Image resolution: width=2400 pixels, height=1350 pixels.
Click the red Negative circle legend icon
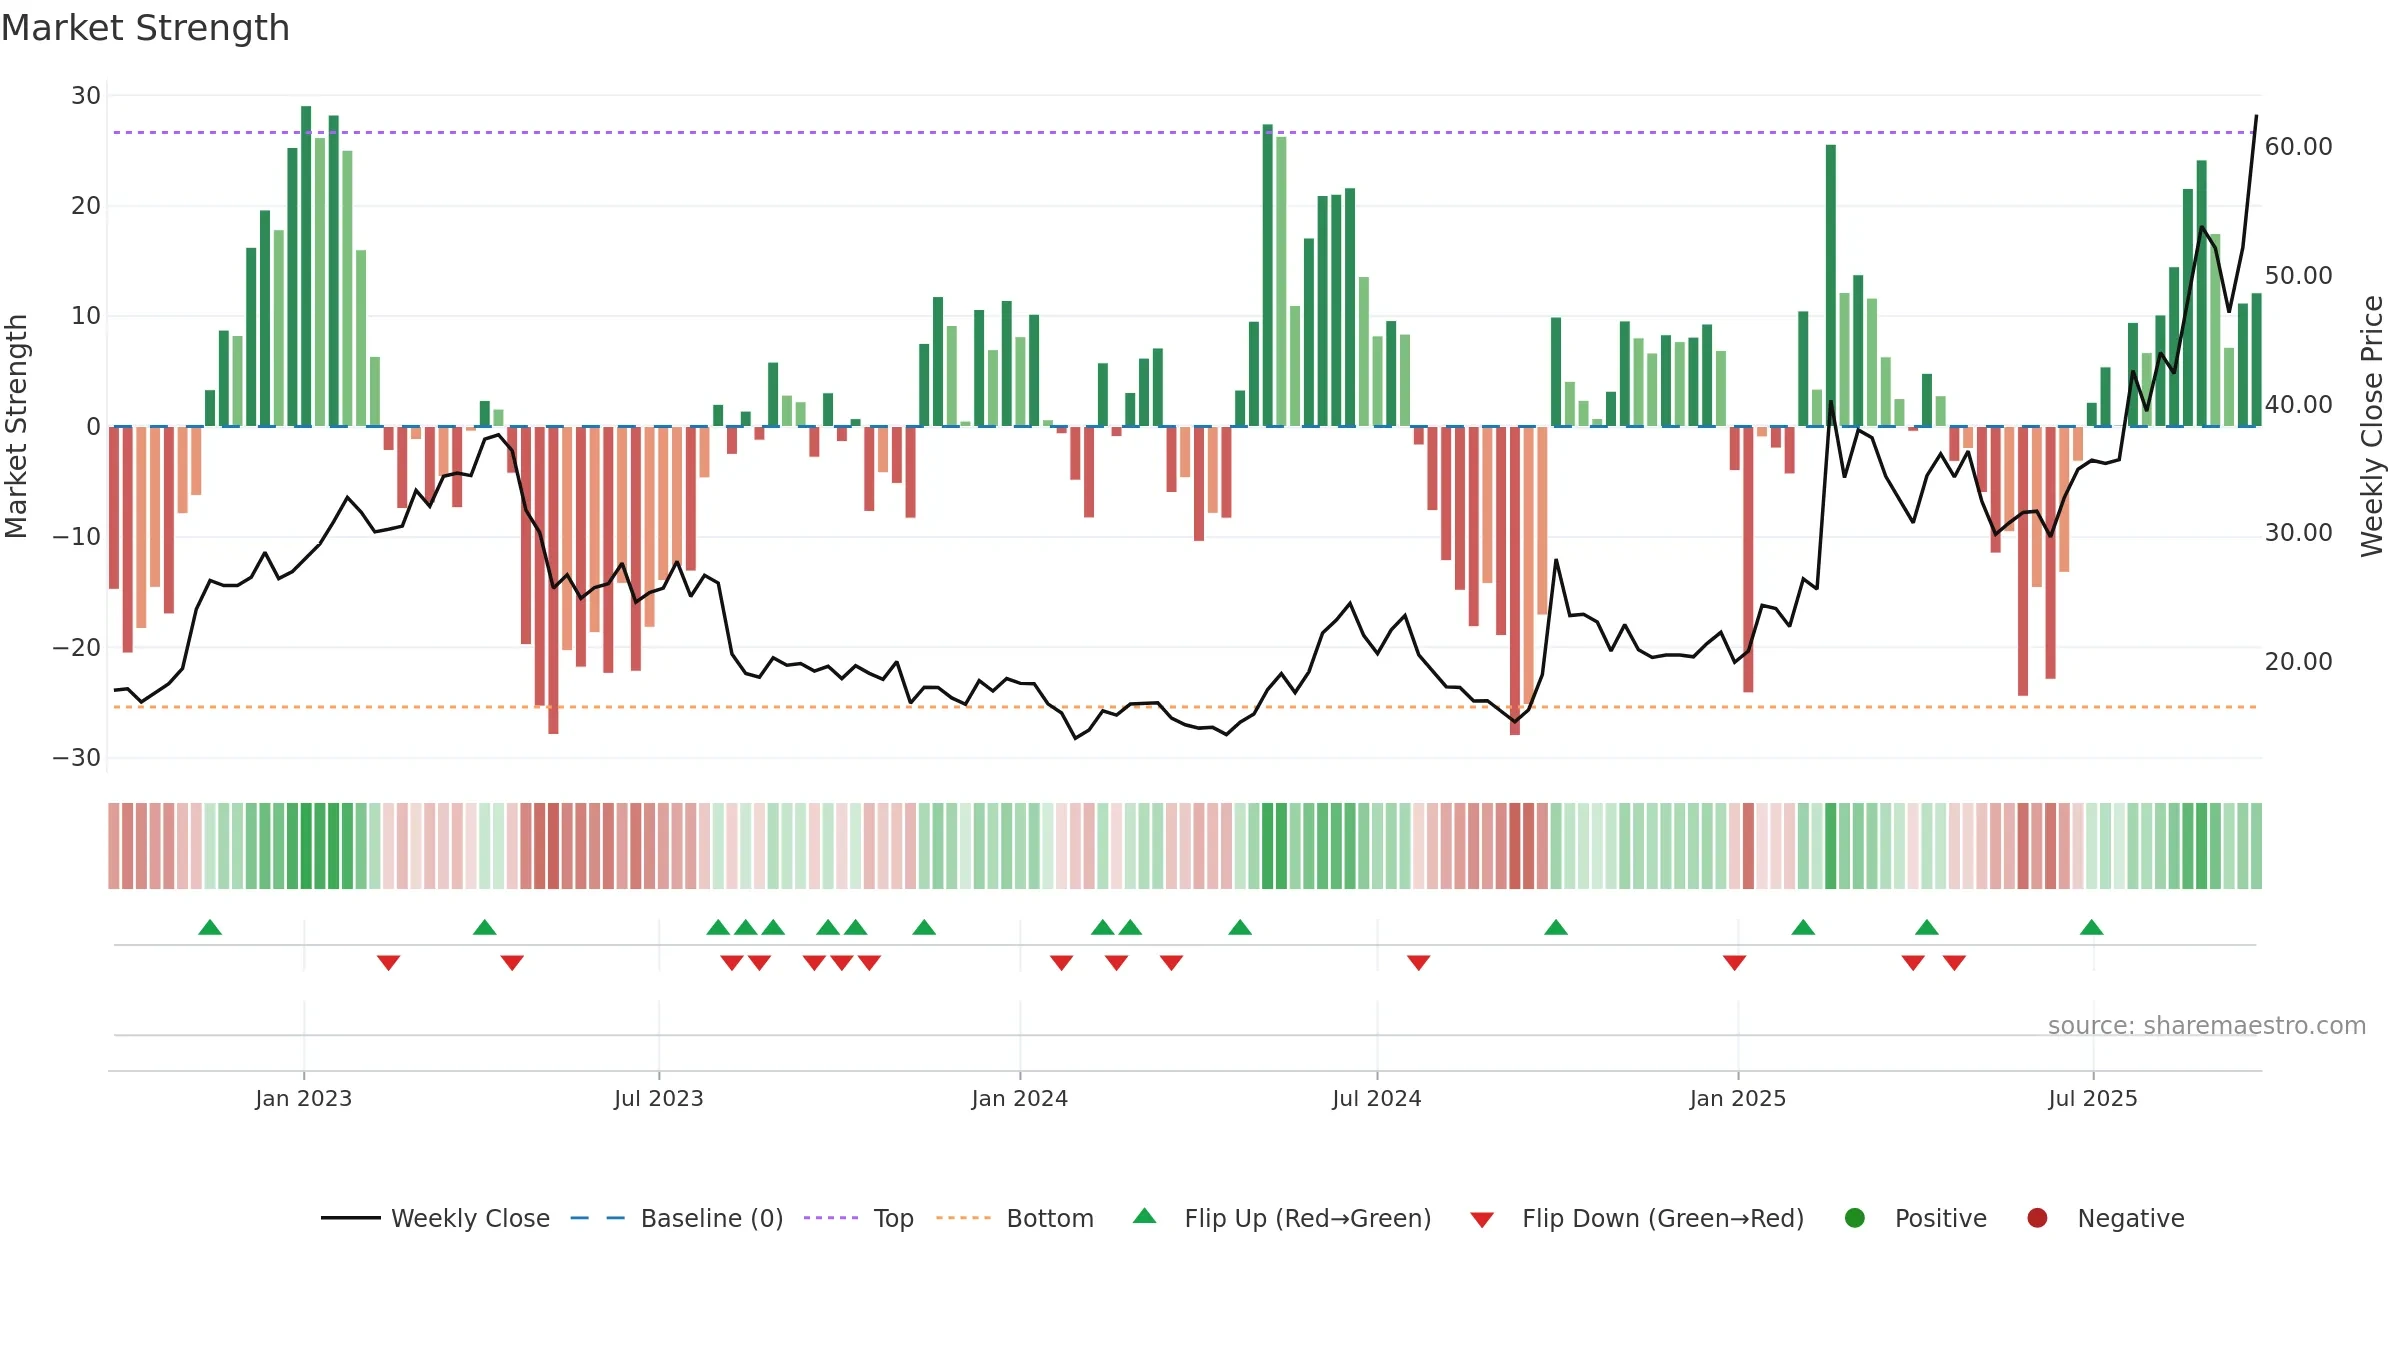tap(2037, 1218)
